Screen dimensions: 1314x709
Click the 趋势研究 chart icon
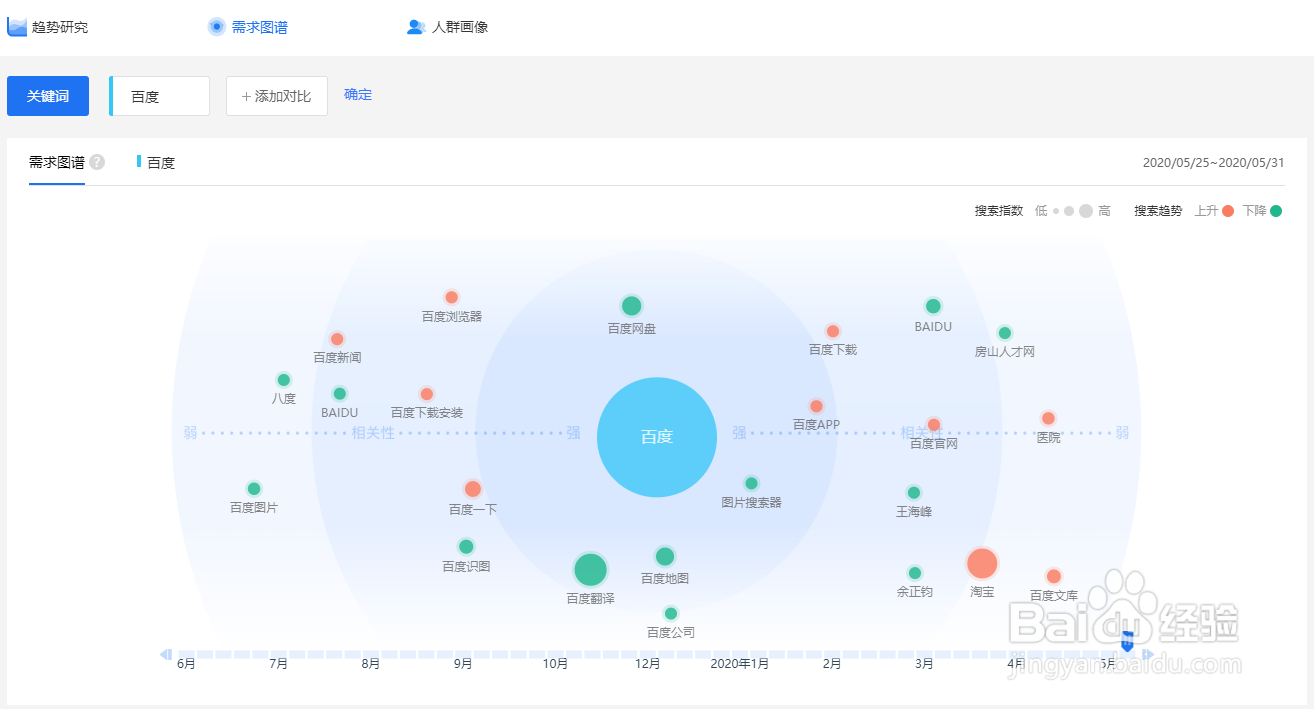17,27
